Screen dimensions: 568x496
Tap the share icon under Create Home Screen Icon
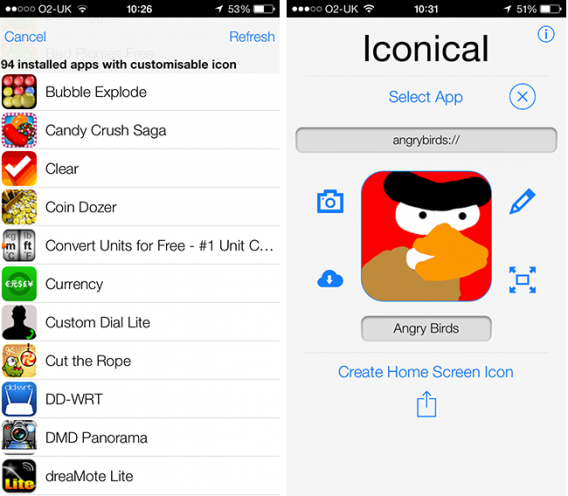coord(426,404)
